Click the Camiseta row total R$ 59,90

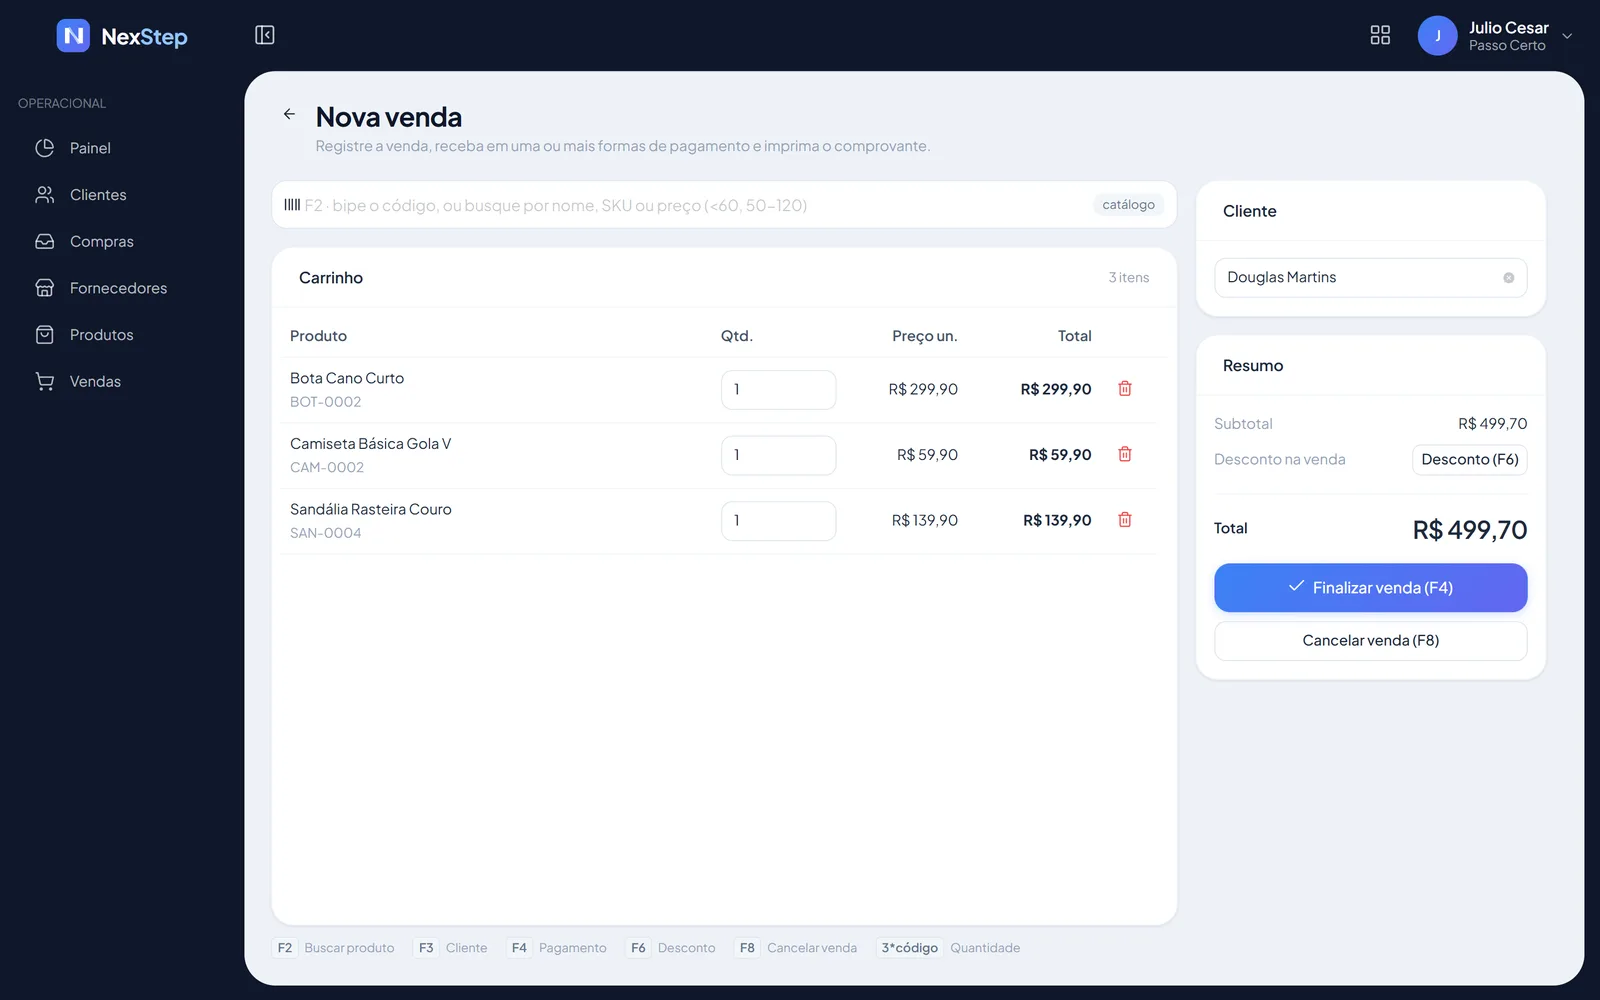point(1060,455)
